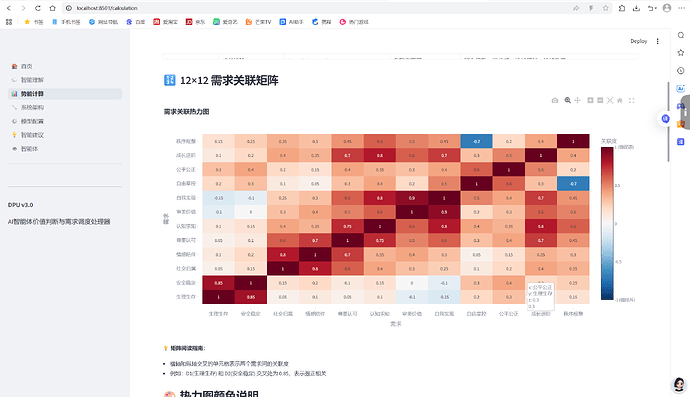Reset chart axes with the home icon
Screen dimensions: 690x397
click(620, 100)
